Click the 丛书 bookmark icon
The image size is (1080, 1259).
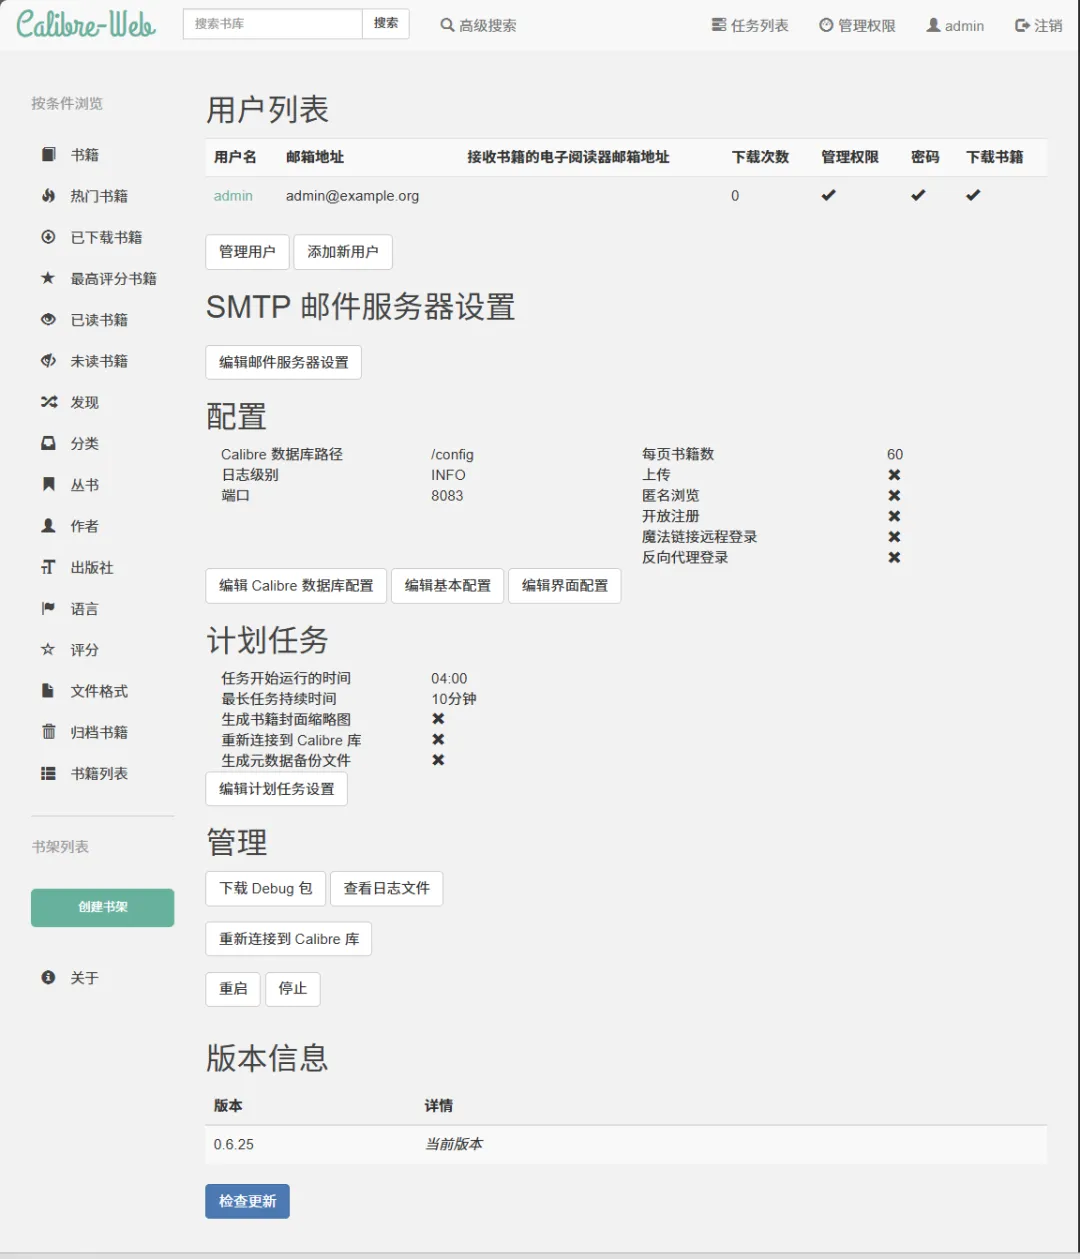tap(48, 485)
